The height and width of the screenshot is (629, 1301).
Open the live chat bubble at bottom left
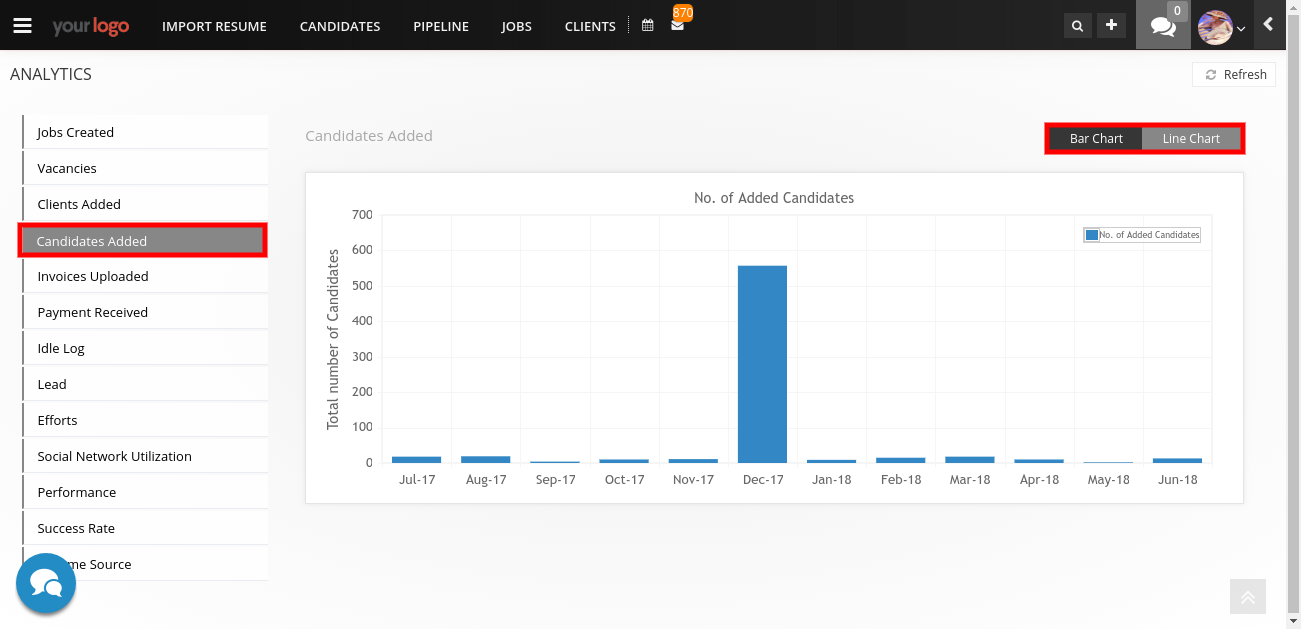tap(45, 582)
